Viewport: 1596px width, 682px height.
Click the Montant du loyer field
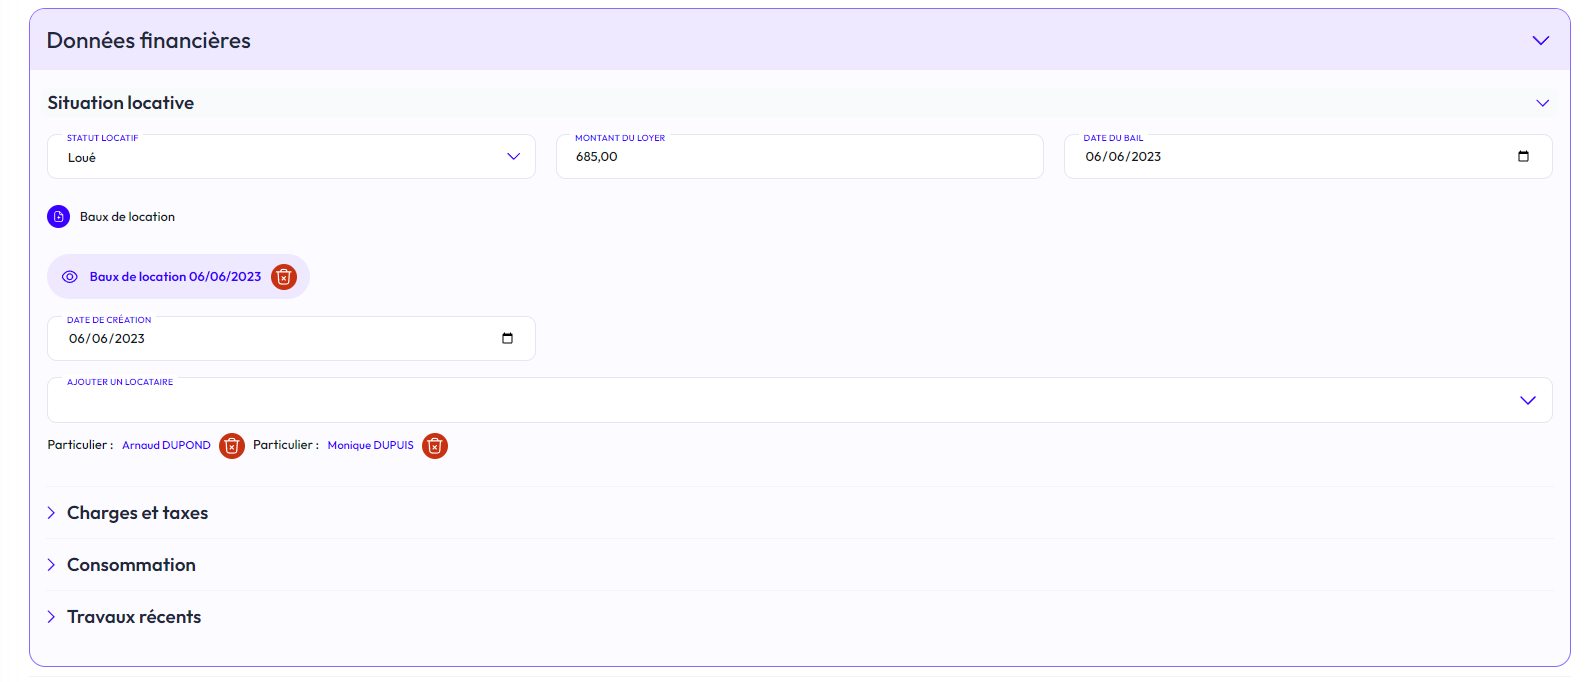click(798, 157)
